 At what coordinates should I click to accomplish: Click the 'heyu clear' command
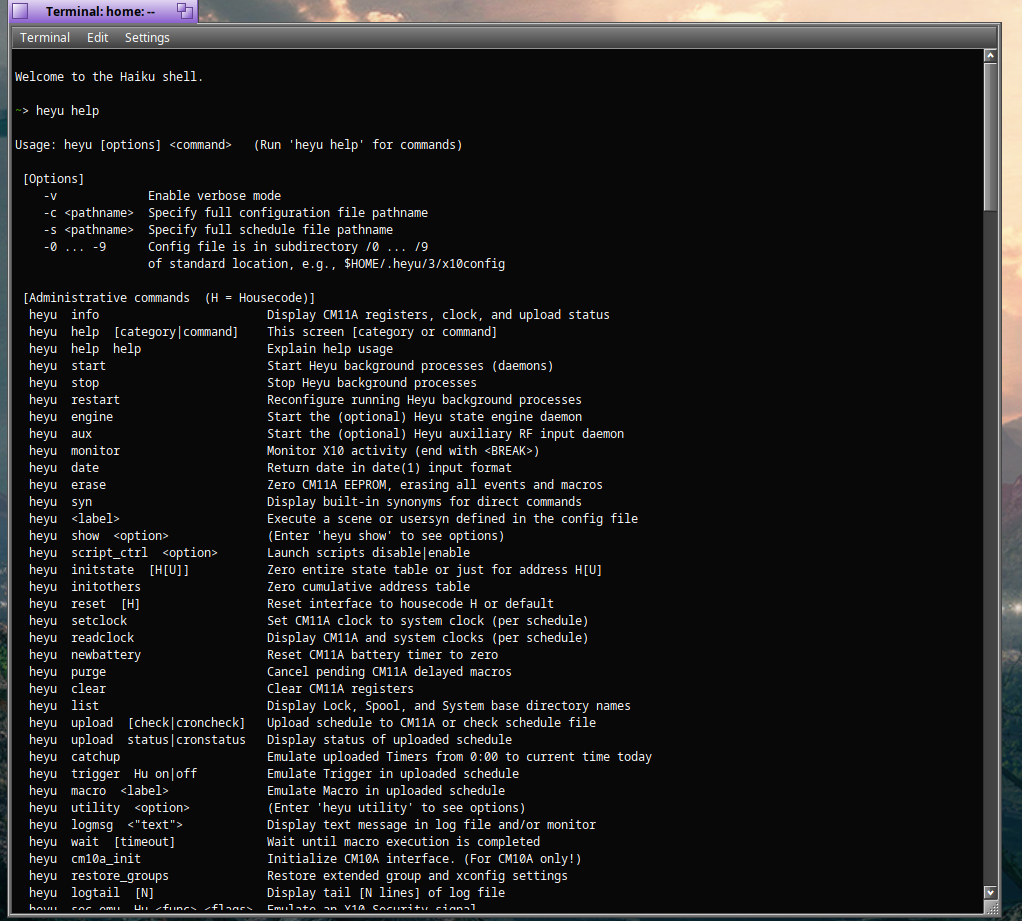pyautogui.click(x=67, y=688)
